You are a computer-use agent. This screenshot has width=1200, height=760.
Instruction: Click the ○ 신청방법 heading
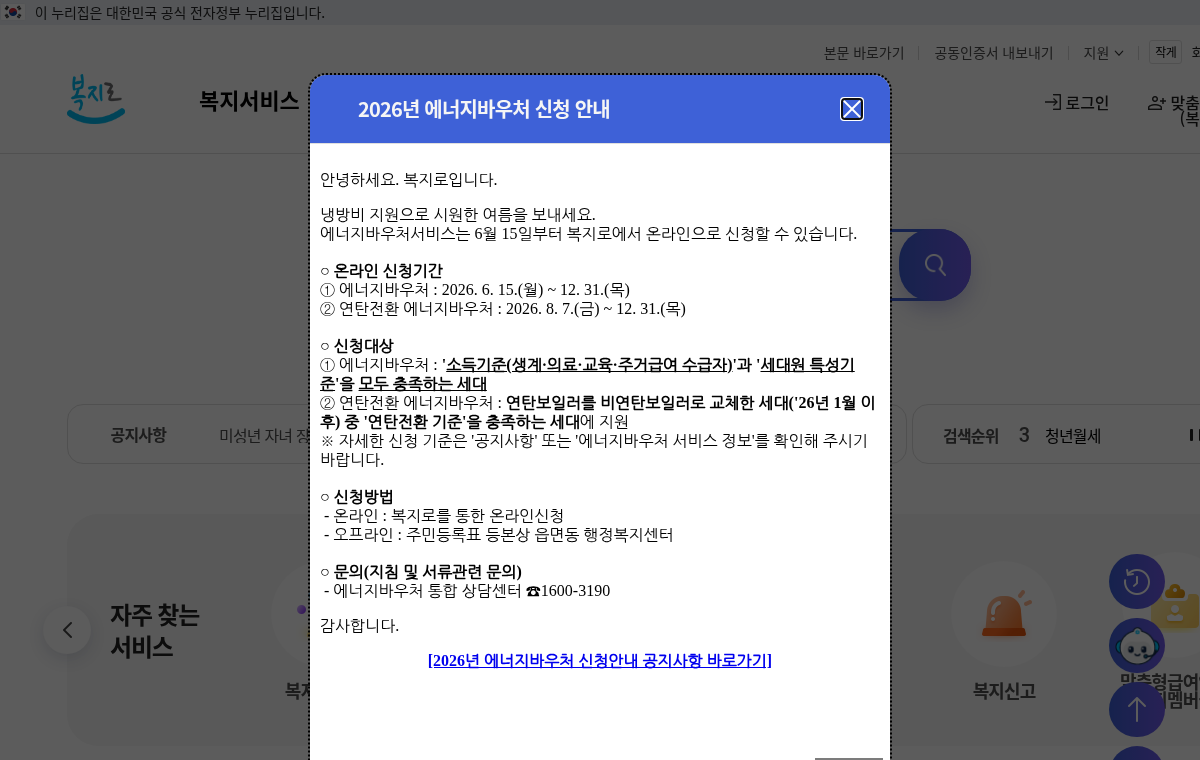(x=357, y=497)
